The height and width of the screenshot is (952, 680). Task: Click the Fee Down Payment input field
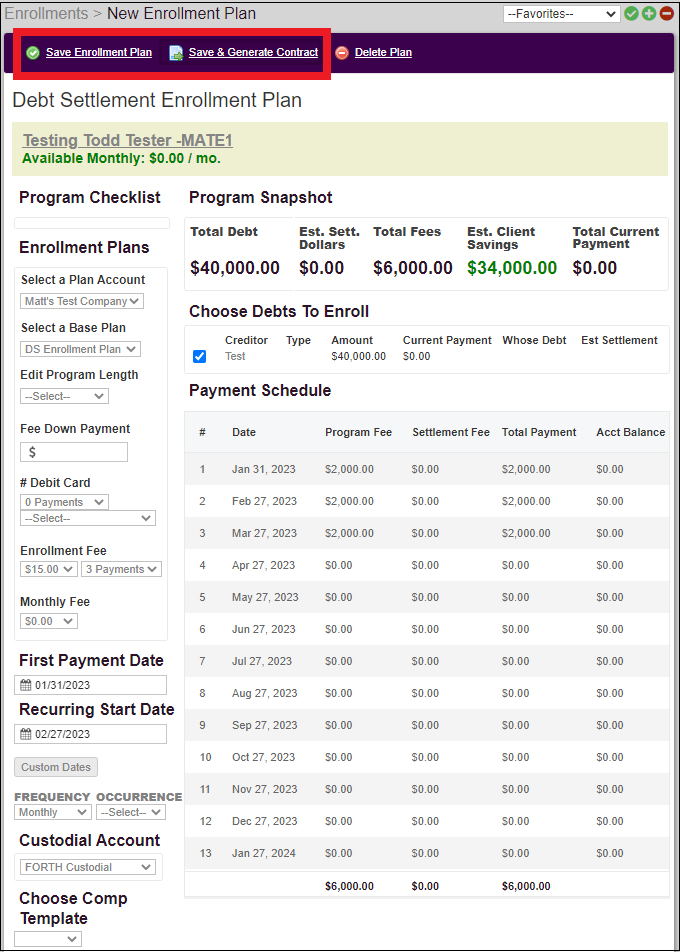click(x=73, y=451)
